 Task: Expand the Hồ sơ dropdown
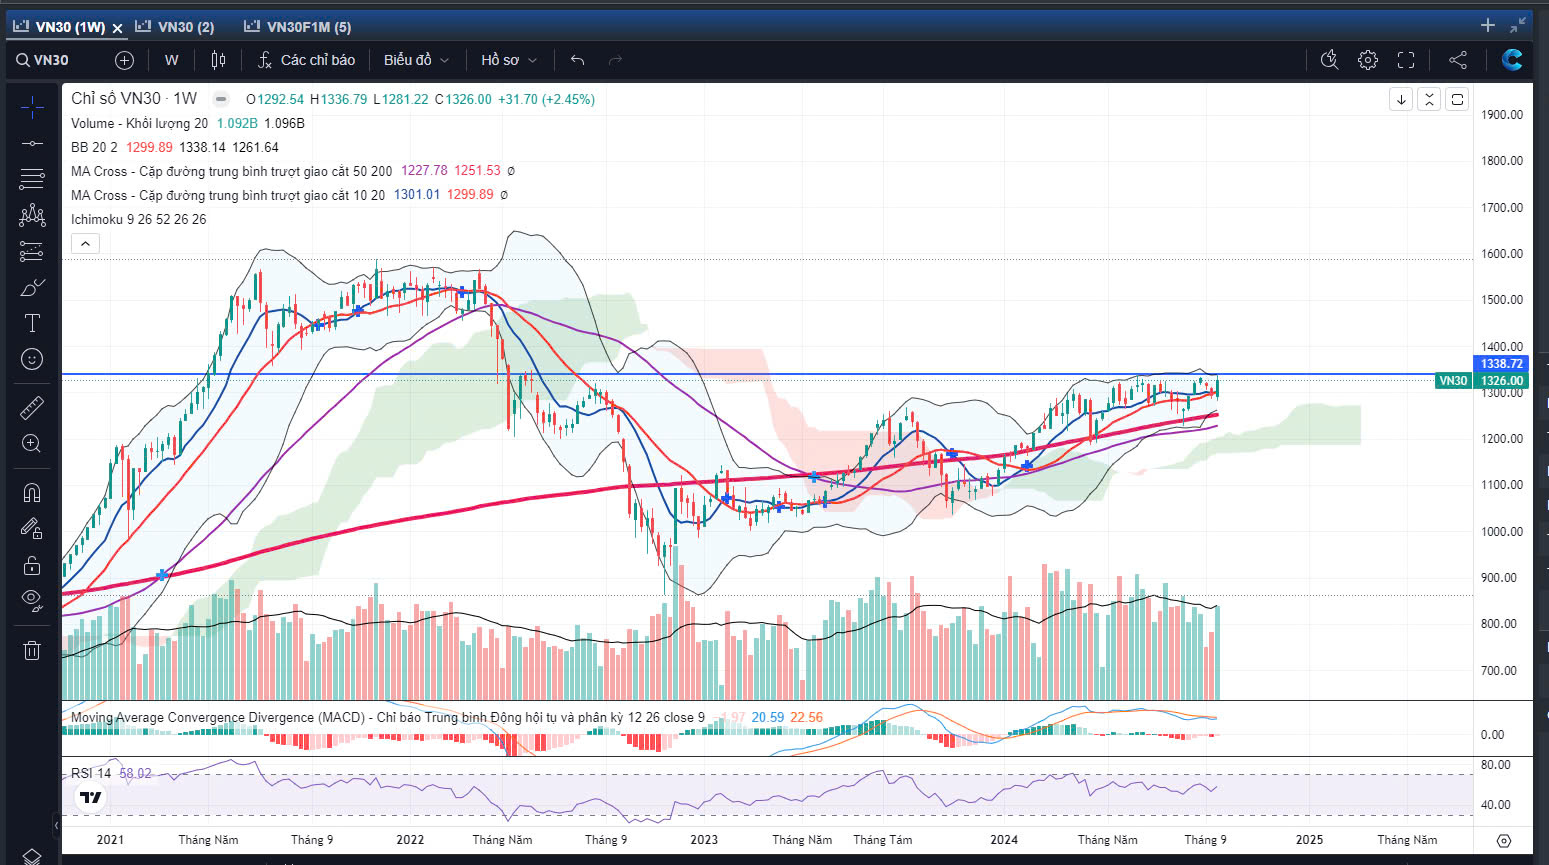(509, 60)
